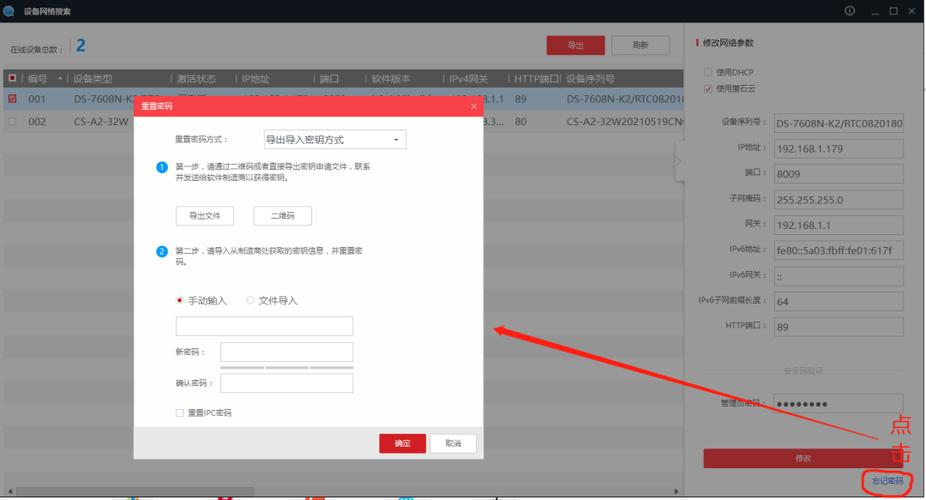Click the 端口 field showing 8009
The height and width of the screenshot is (500, 926).
839,174
